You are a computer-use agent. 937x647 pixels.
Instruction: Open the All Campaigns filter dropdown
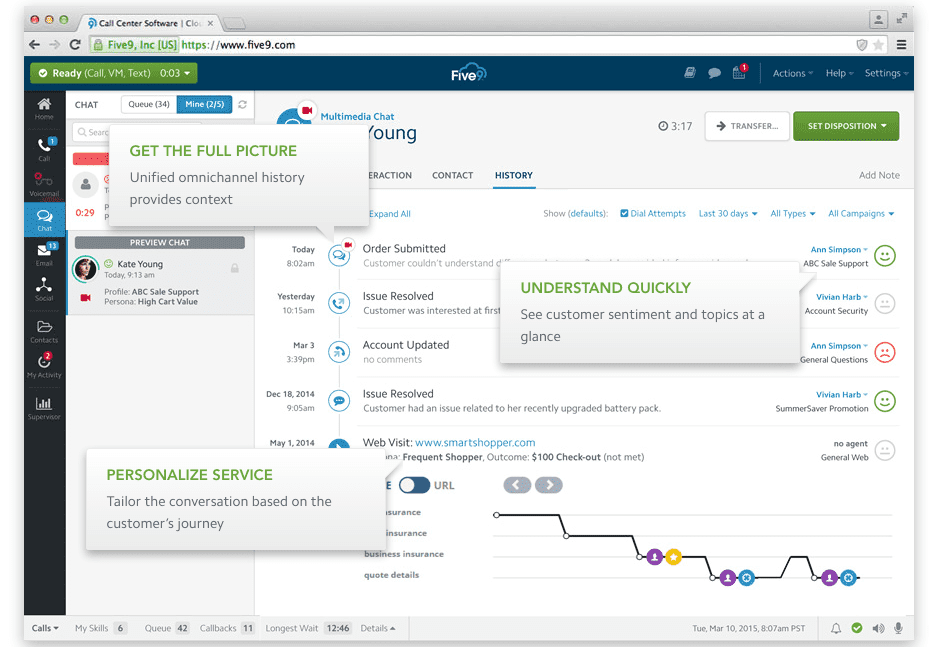860,213
